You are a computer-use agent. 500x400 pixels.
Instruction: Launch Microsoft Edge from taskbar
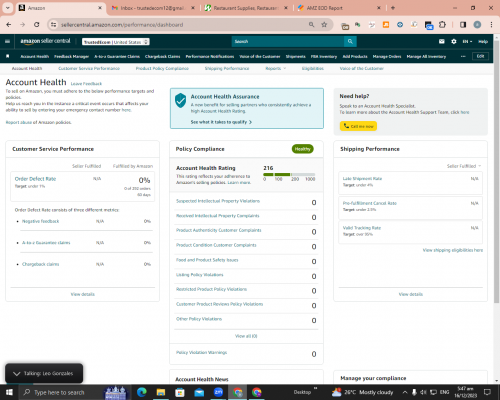pyautogui.click(x=142, y=392)
